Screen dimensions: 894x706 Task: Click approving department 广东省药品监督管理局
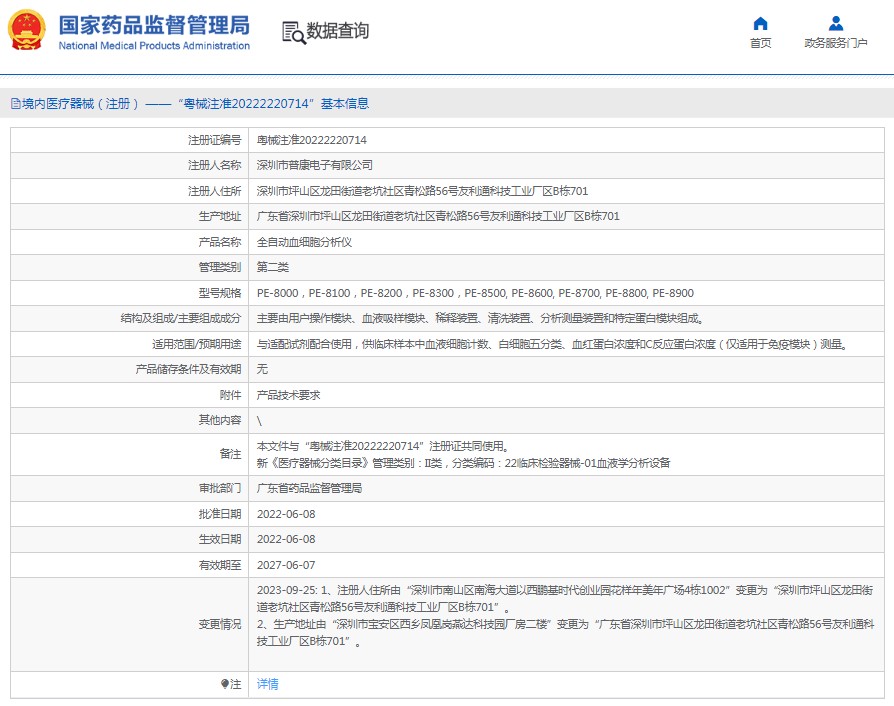[x=309, y=488]
